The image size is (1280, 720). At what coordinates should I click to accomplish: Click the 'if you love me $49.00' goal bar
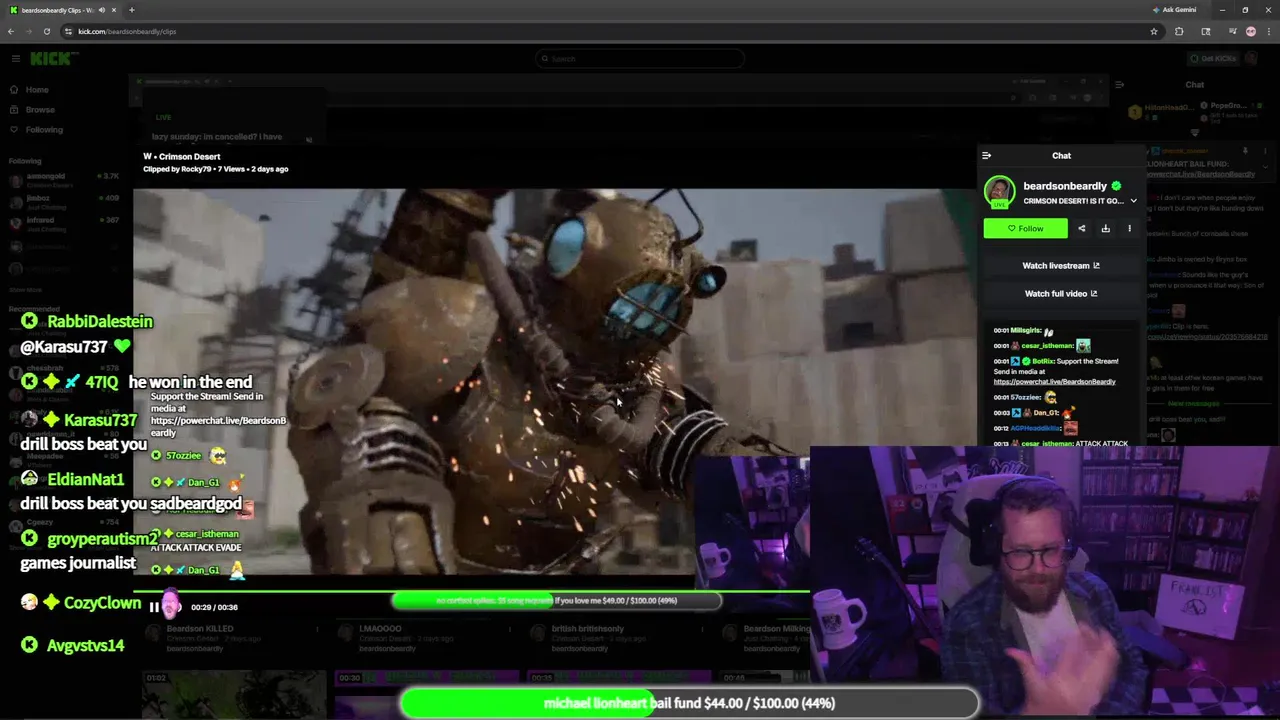[557, 601]
